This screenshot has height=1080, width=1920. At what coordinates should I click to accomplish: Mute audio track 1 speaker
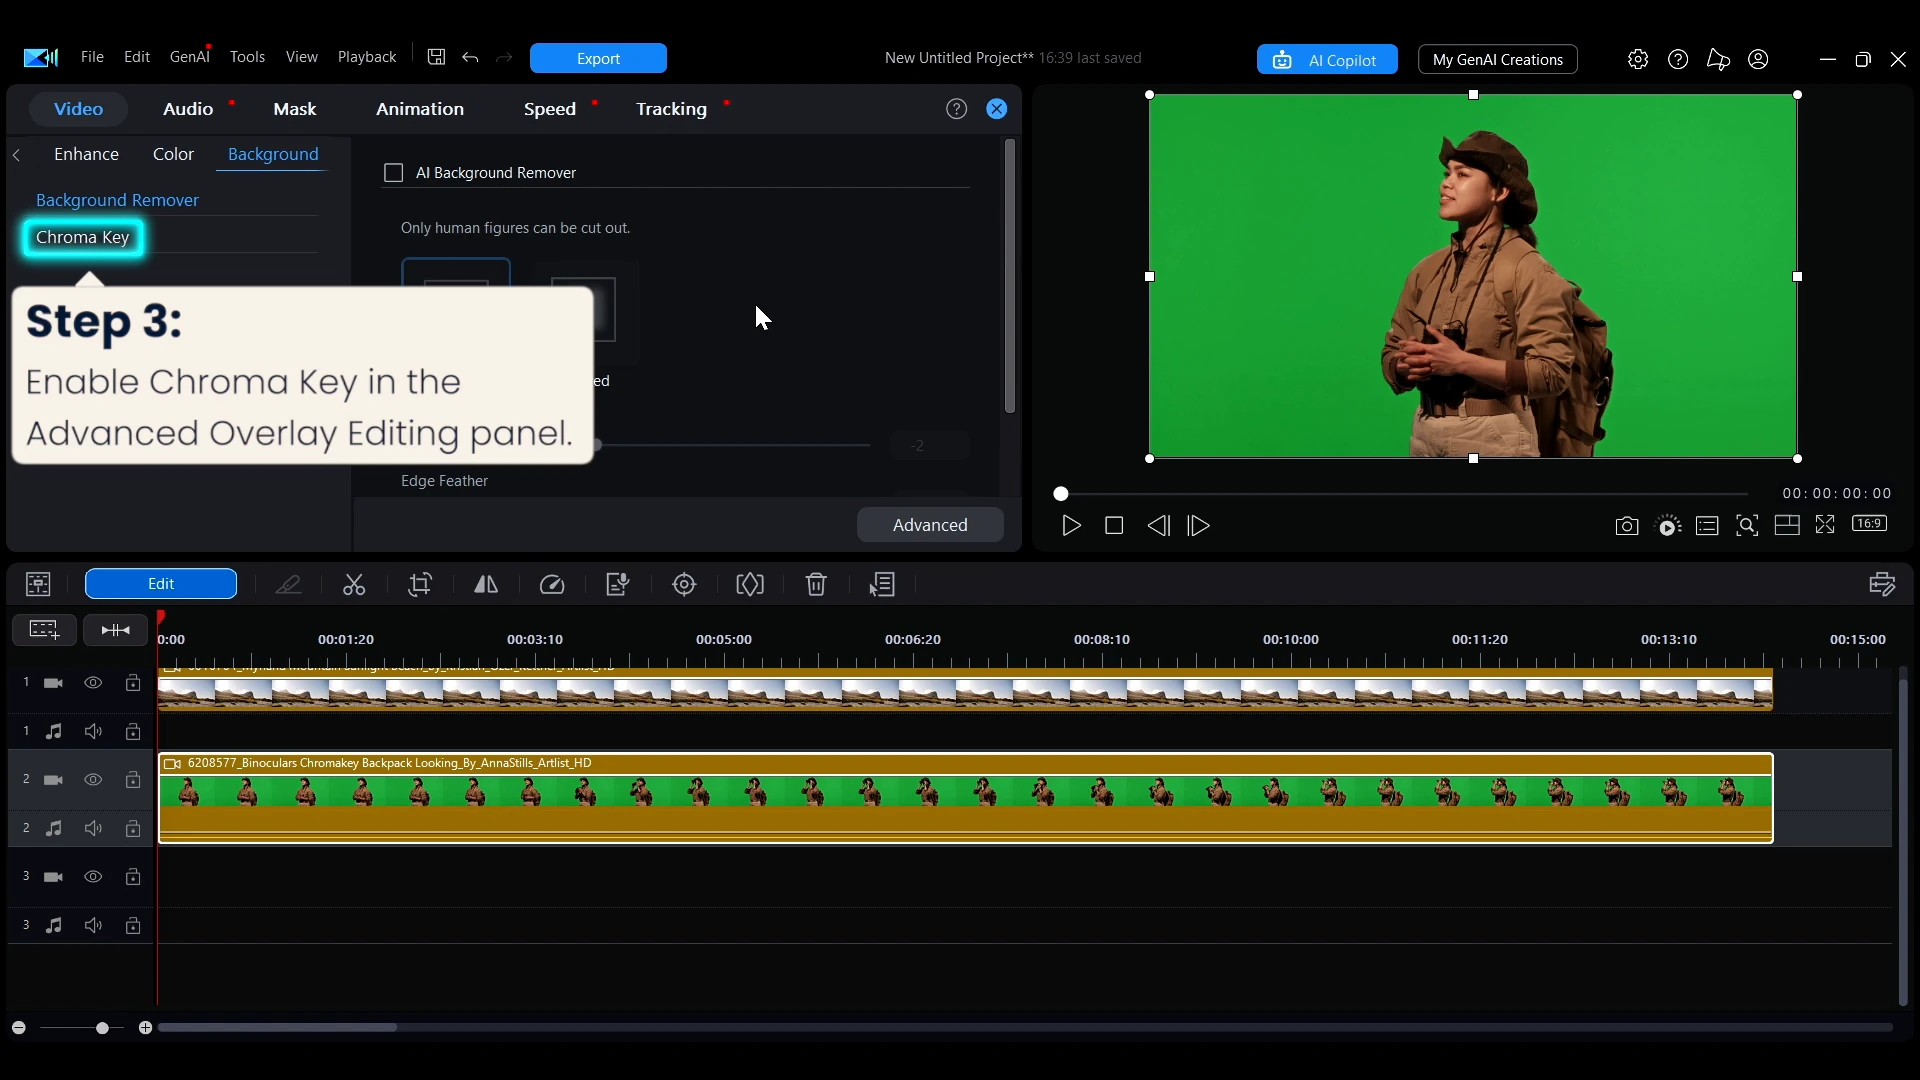tap(93, 732)
